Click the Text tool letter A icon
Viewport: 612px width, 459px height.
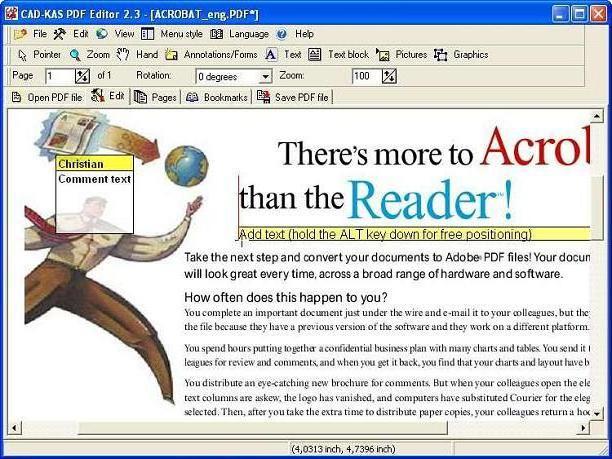coord(271,55)
